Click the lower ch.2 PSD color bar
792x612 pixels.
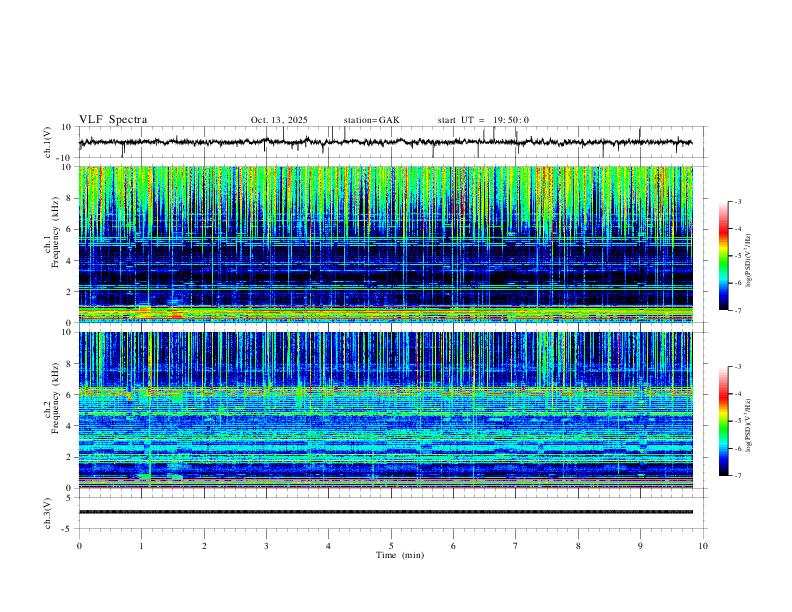[x=723, y=421]
